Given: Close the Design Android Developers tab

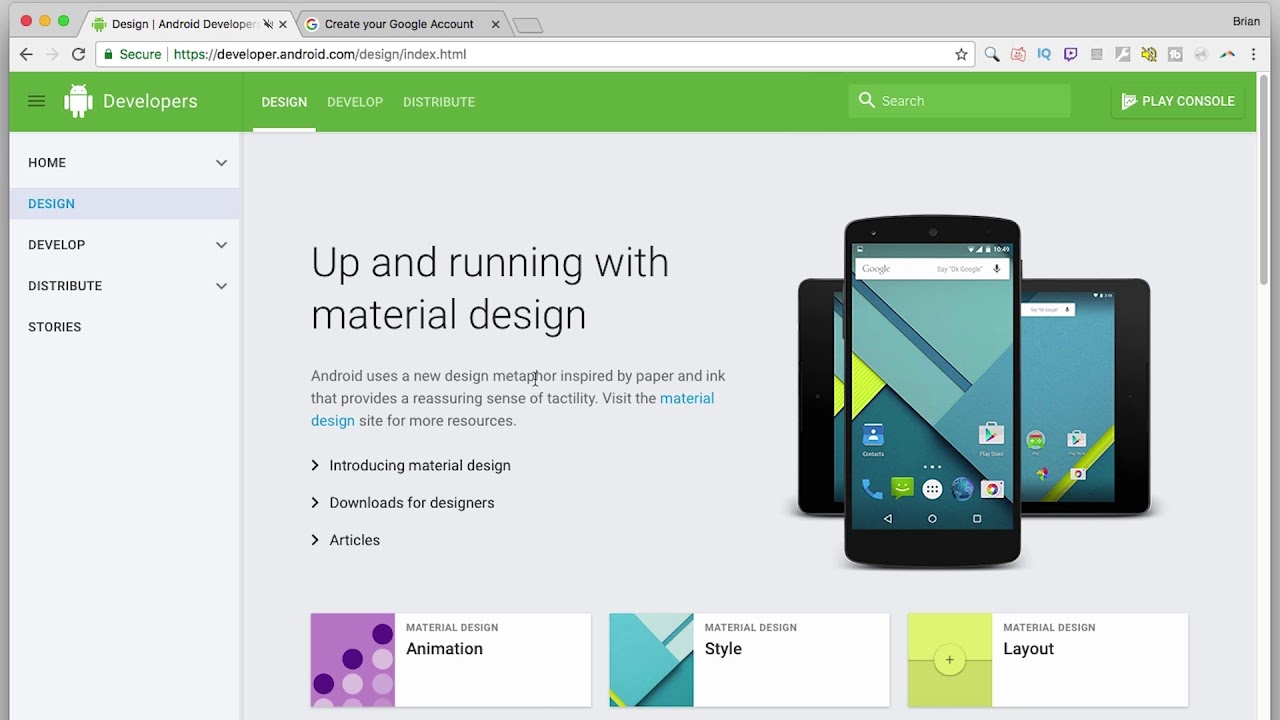Looking at the screenshot, I should (x=284, y=24).
